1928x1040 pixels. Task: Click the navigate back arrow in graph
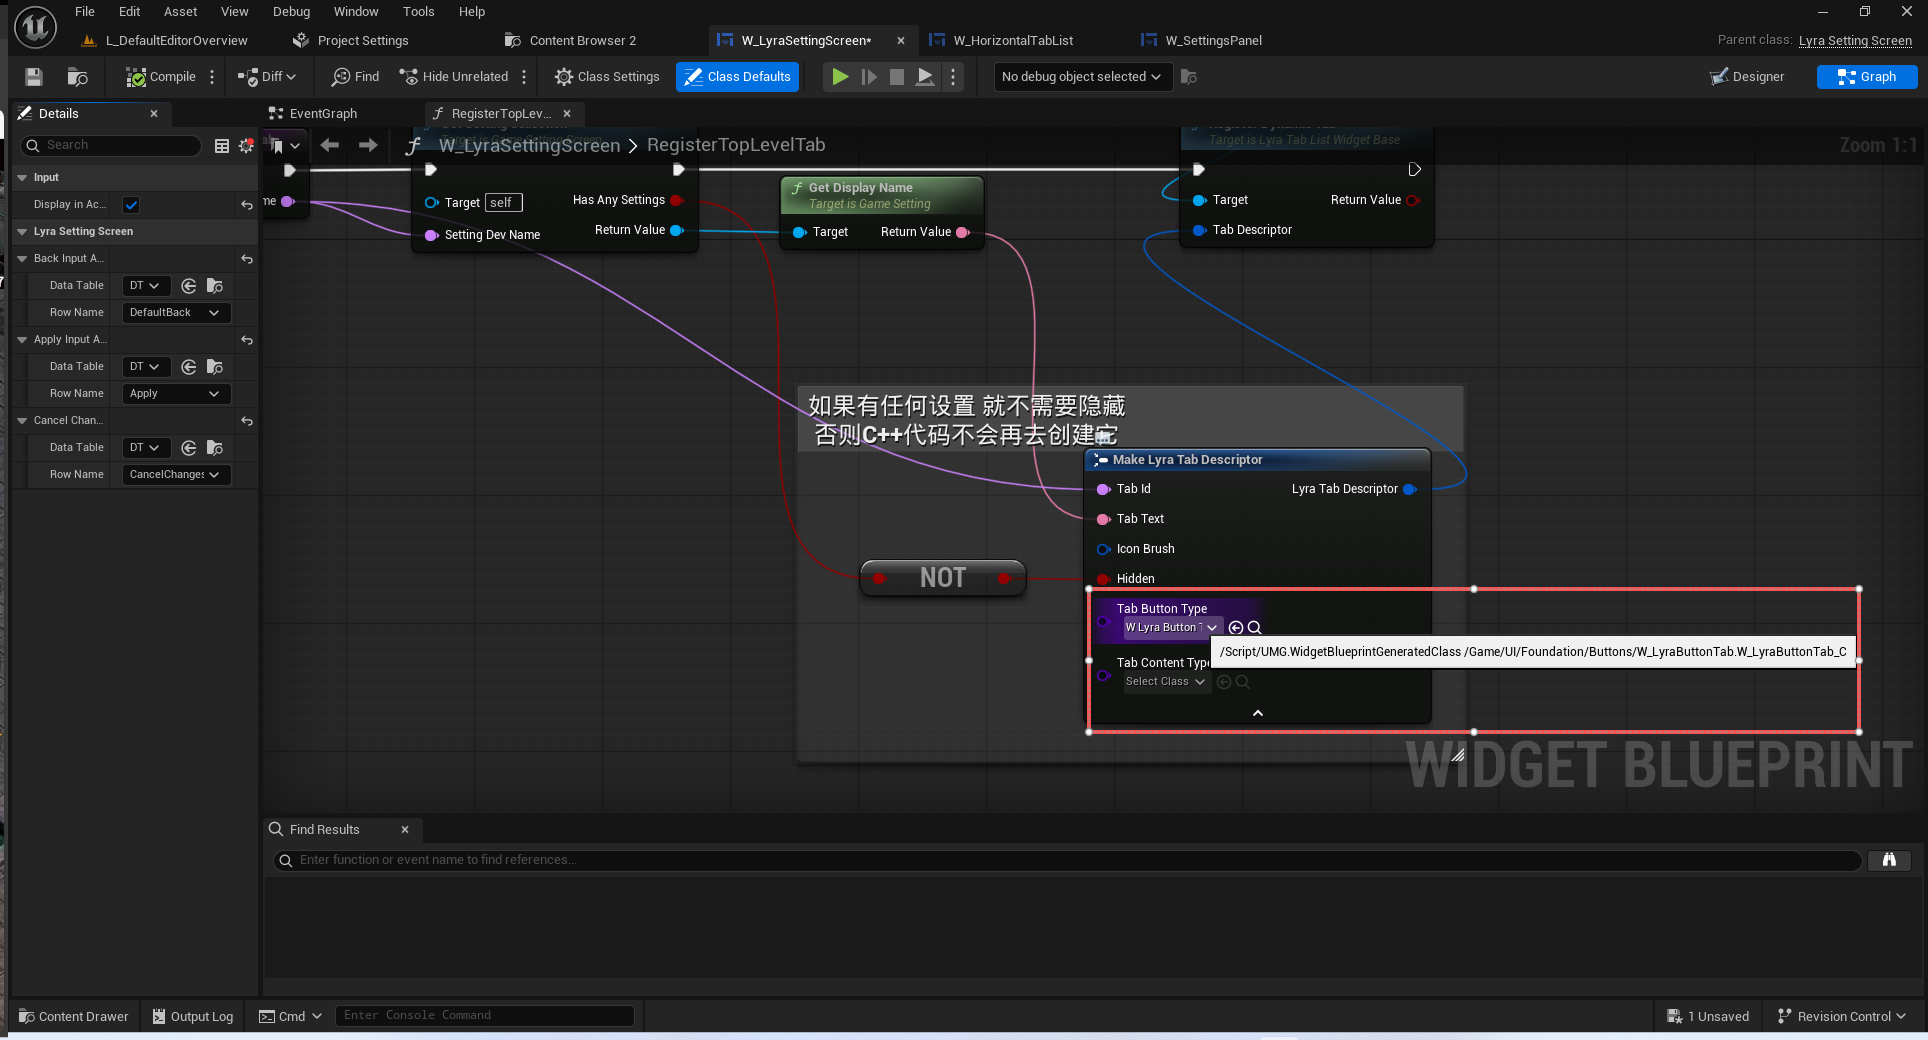tap(330, 146)
